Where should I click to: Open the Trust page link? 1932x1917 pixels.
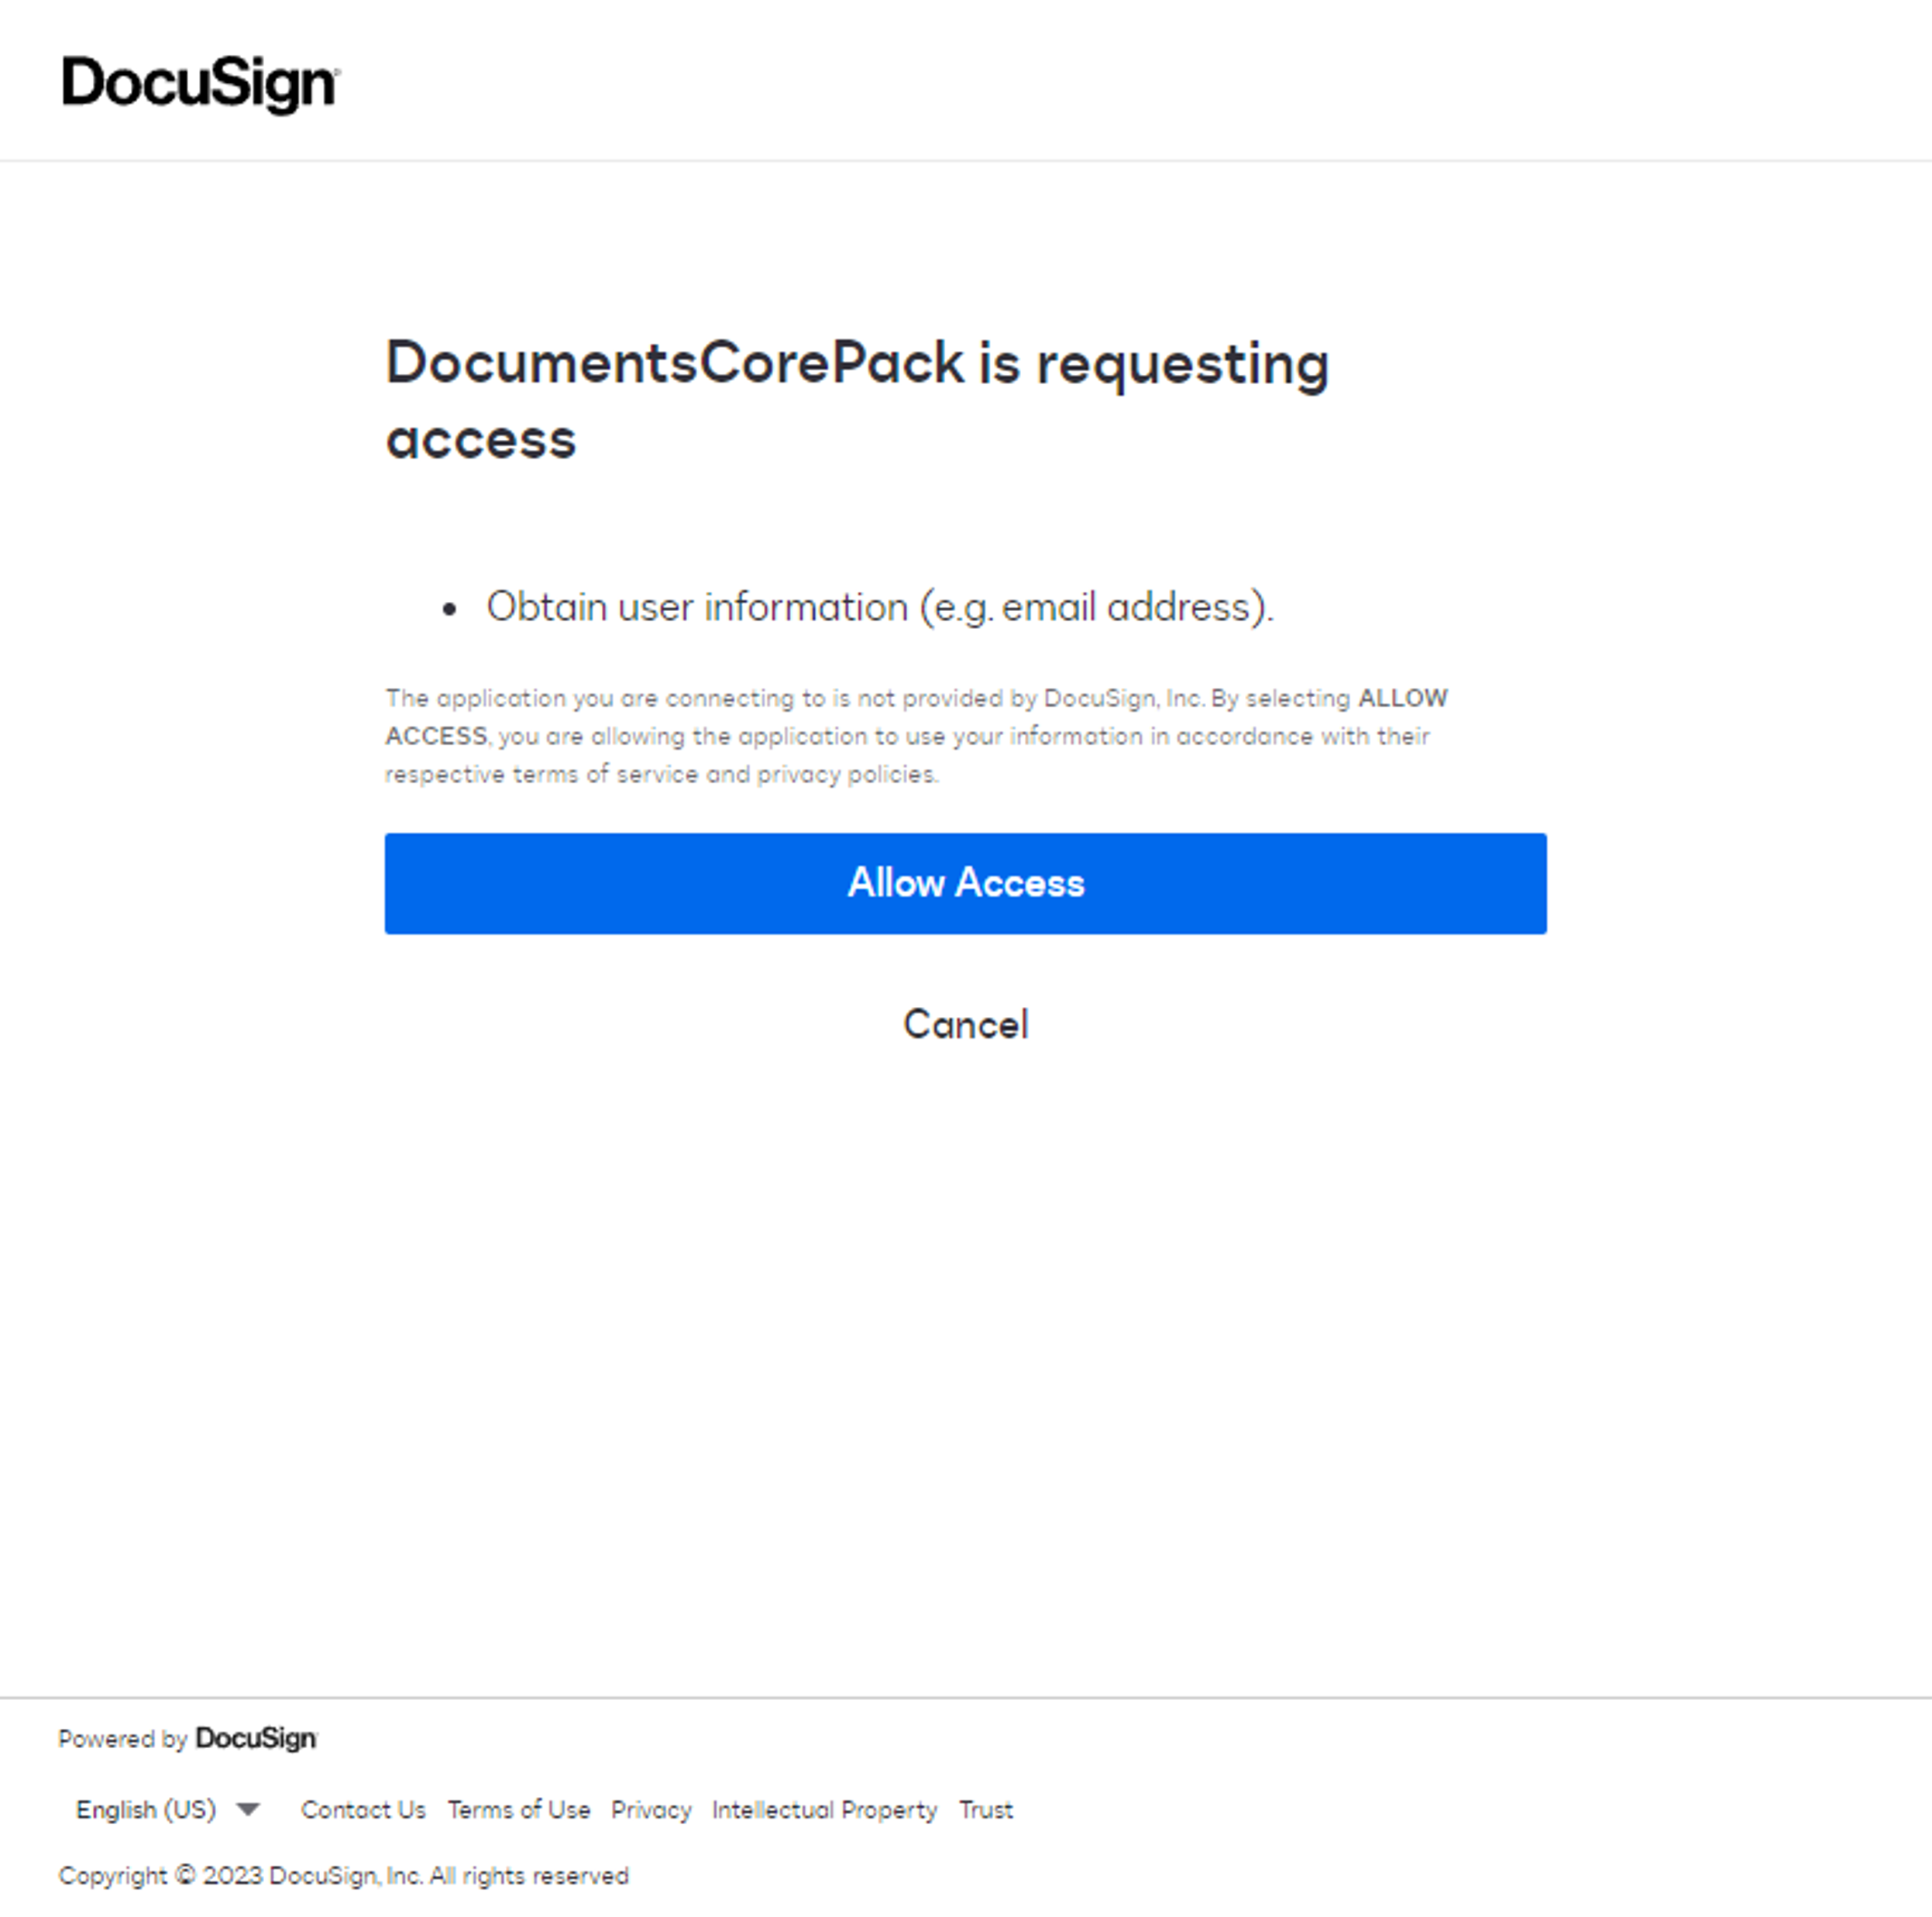click(x=985, y=1809)
